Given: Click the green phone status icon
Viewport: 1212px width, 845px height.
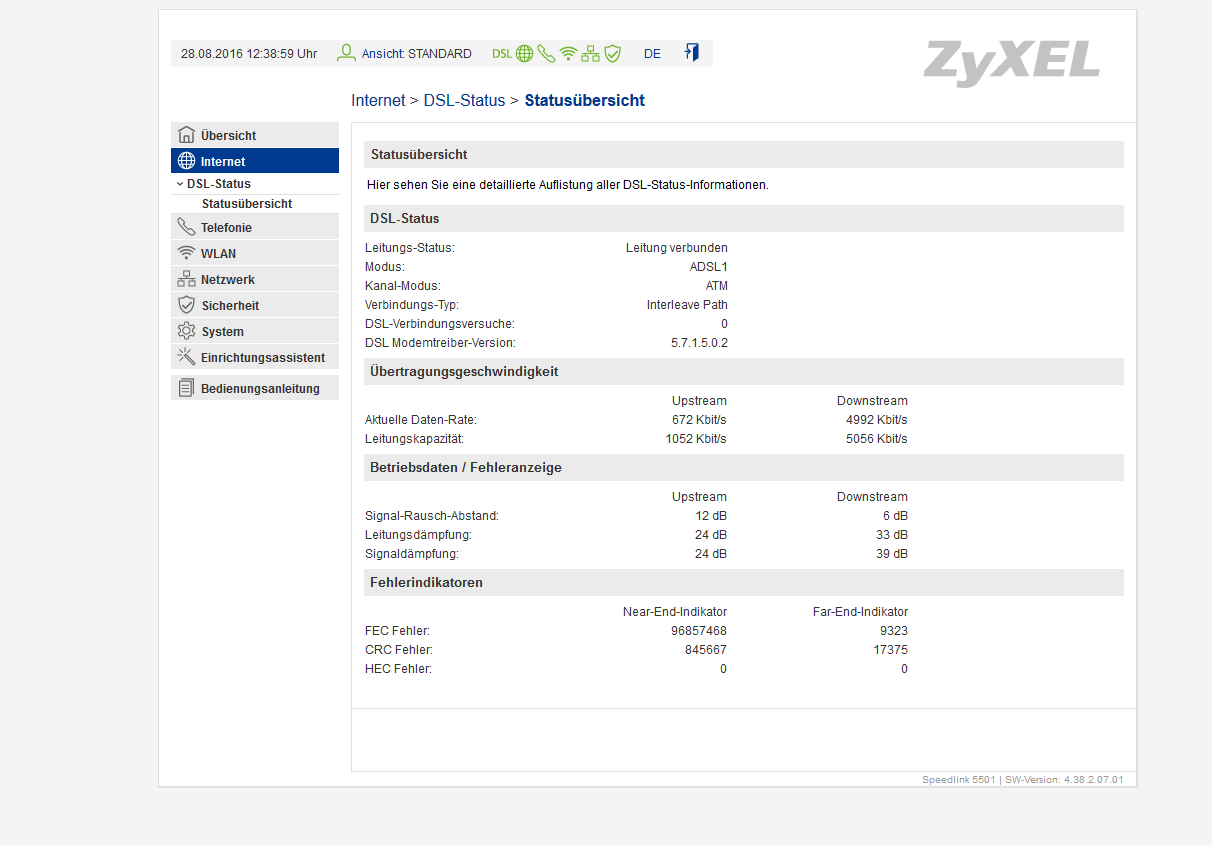Looking at the screenshot, I should pyautogui.click(x=546, y=54).
